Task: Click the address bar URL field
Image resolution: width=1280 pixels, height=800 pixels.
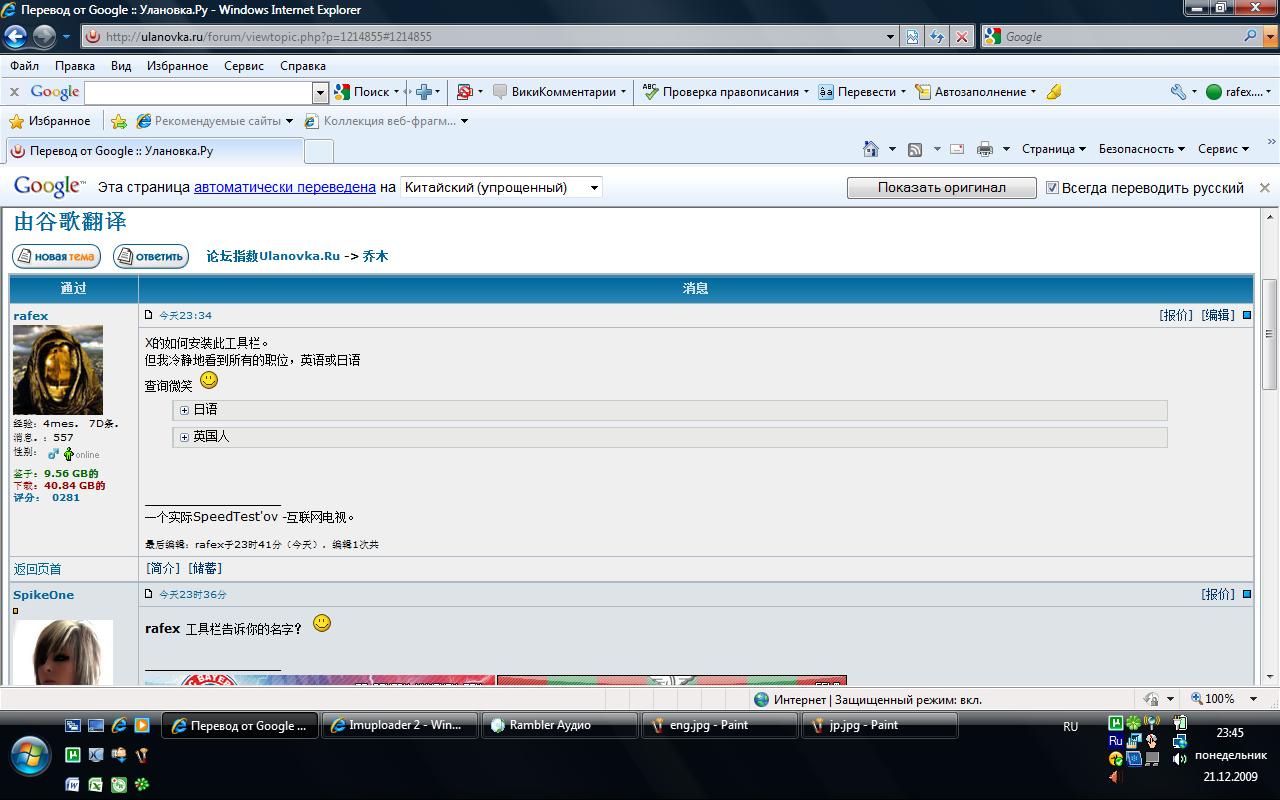Action: (x=490, y=37)
